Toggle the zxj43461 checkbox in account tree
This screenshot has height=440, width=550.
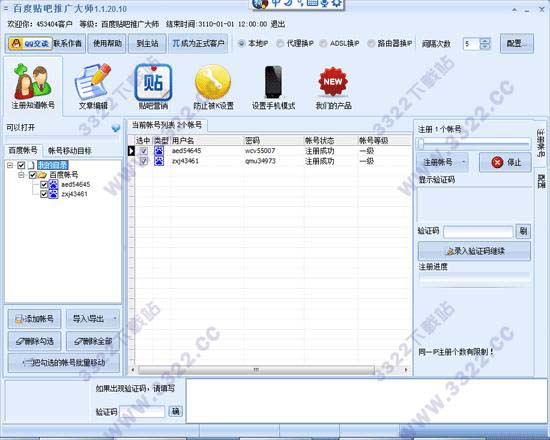coord(44,194)
